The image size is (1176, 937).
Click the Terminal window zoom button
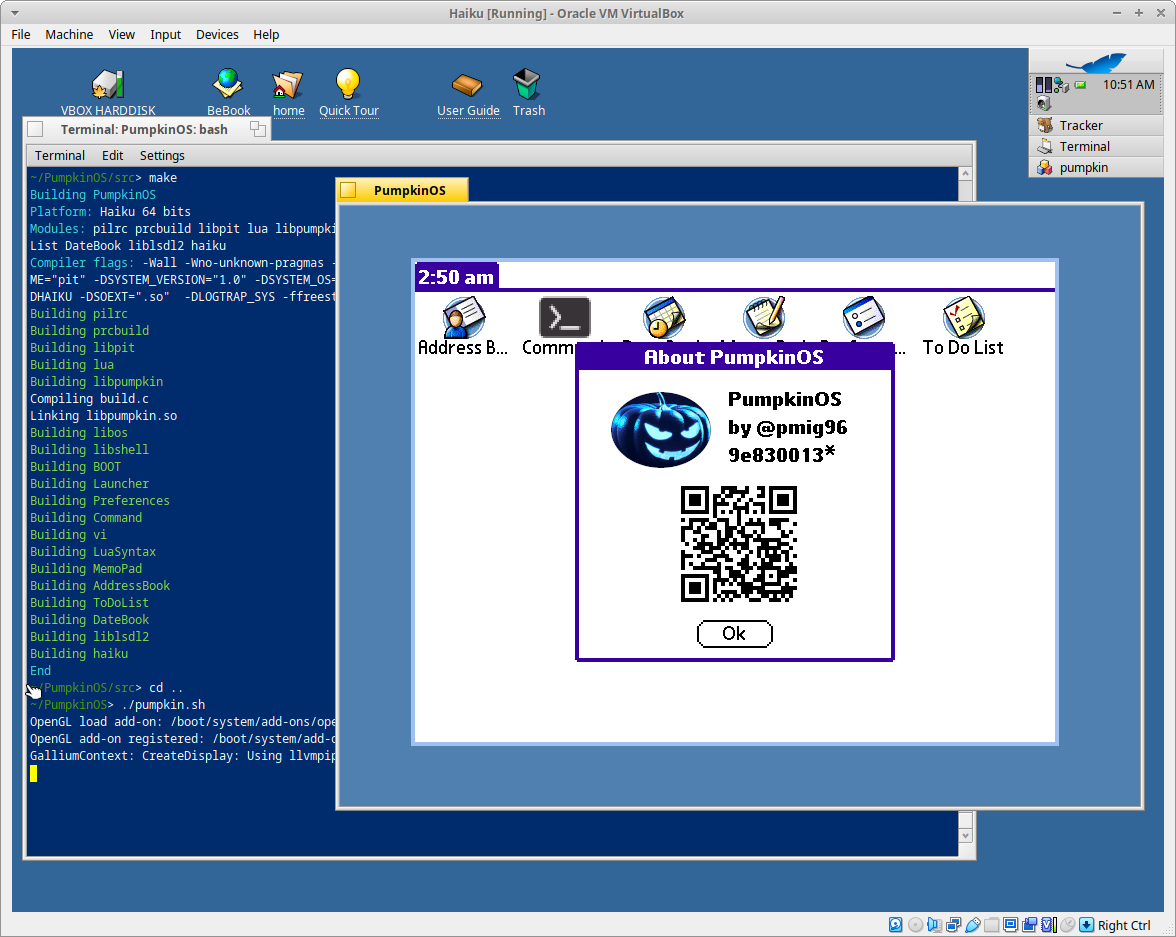pyautogui.click(x=258, y=129)
